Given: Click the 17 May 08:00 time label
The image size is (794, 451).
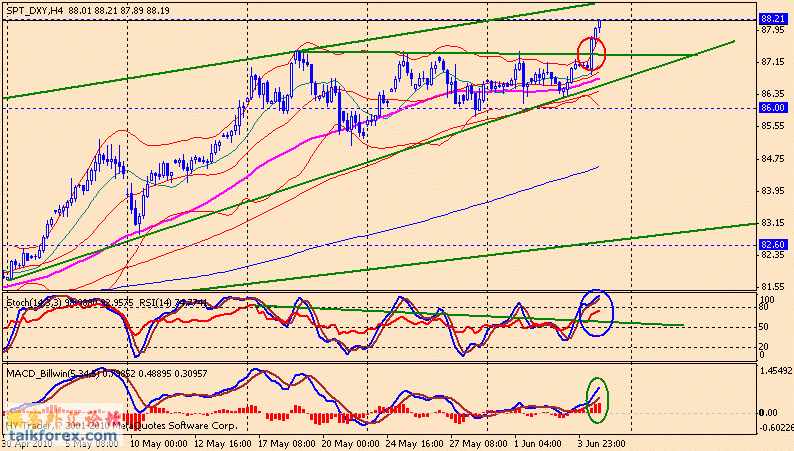Looking at the screenshot, I should pyautogui.click(x=287, y=444).
